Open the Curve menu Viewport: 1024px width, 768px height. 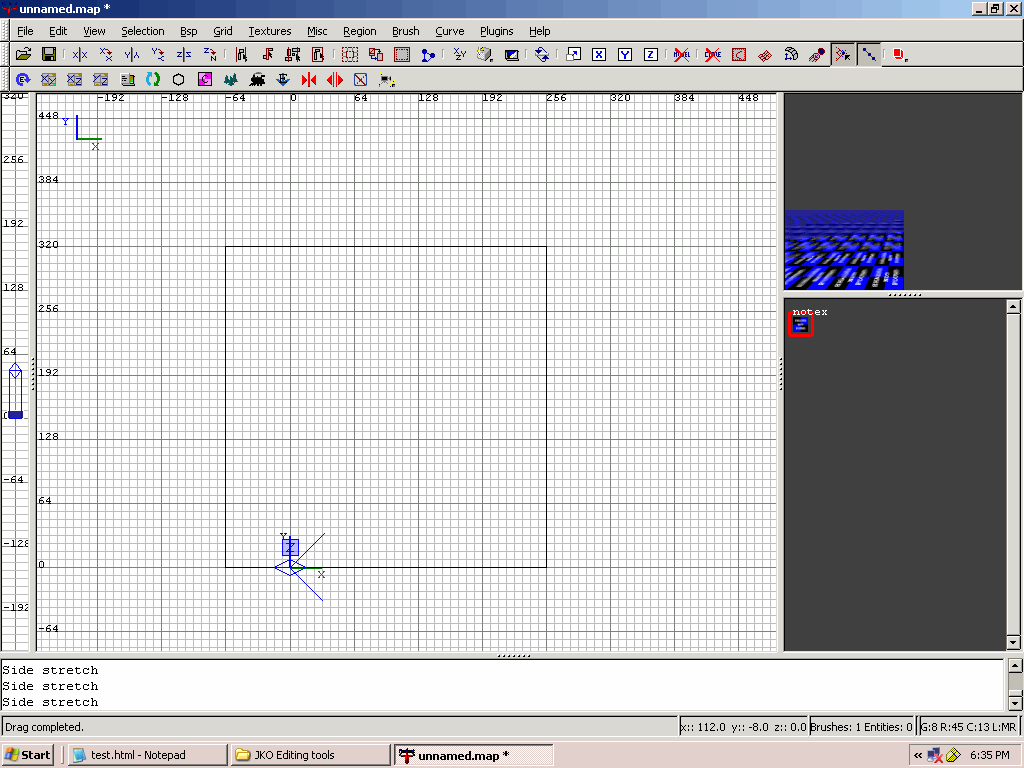449,31
